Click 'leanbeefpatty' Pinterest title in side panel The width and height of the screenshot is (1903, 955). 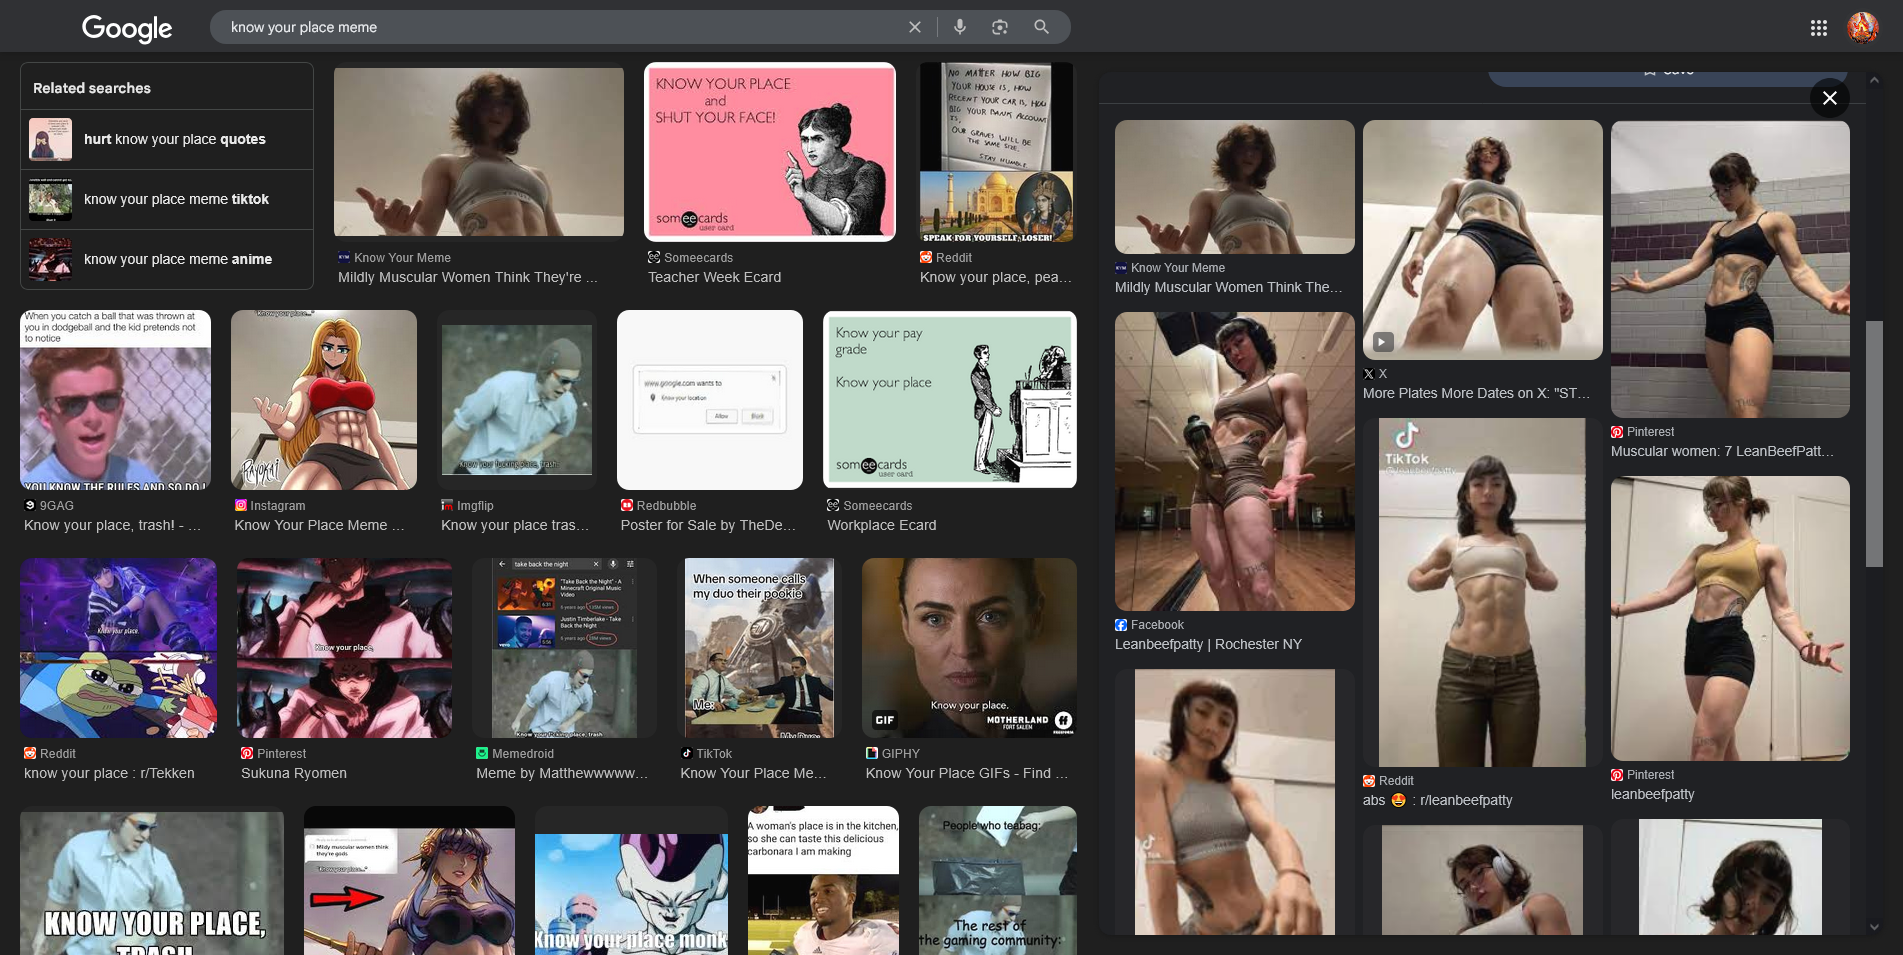(x=1653, y=794)
